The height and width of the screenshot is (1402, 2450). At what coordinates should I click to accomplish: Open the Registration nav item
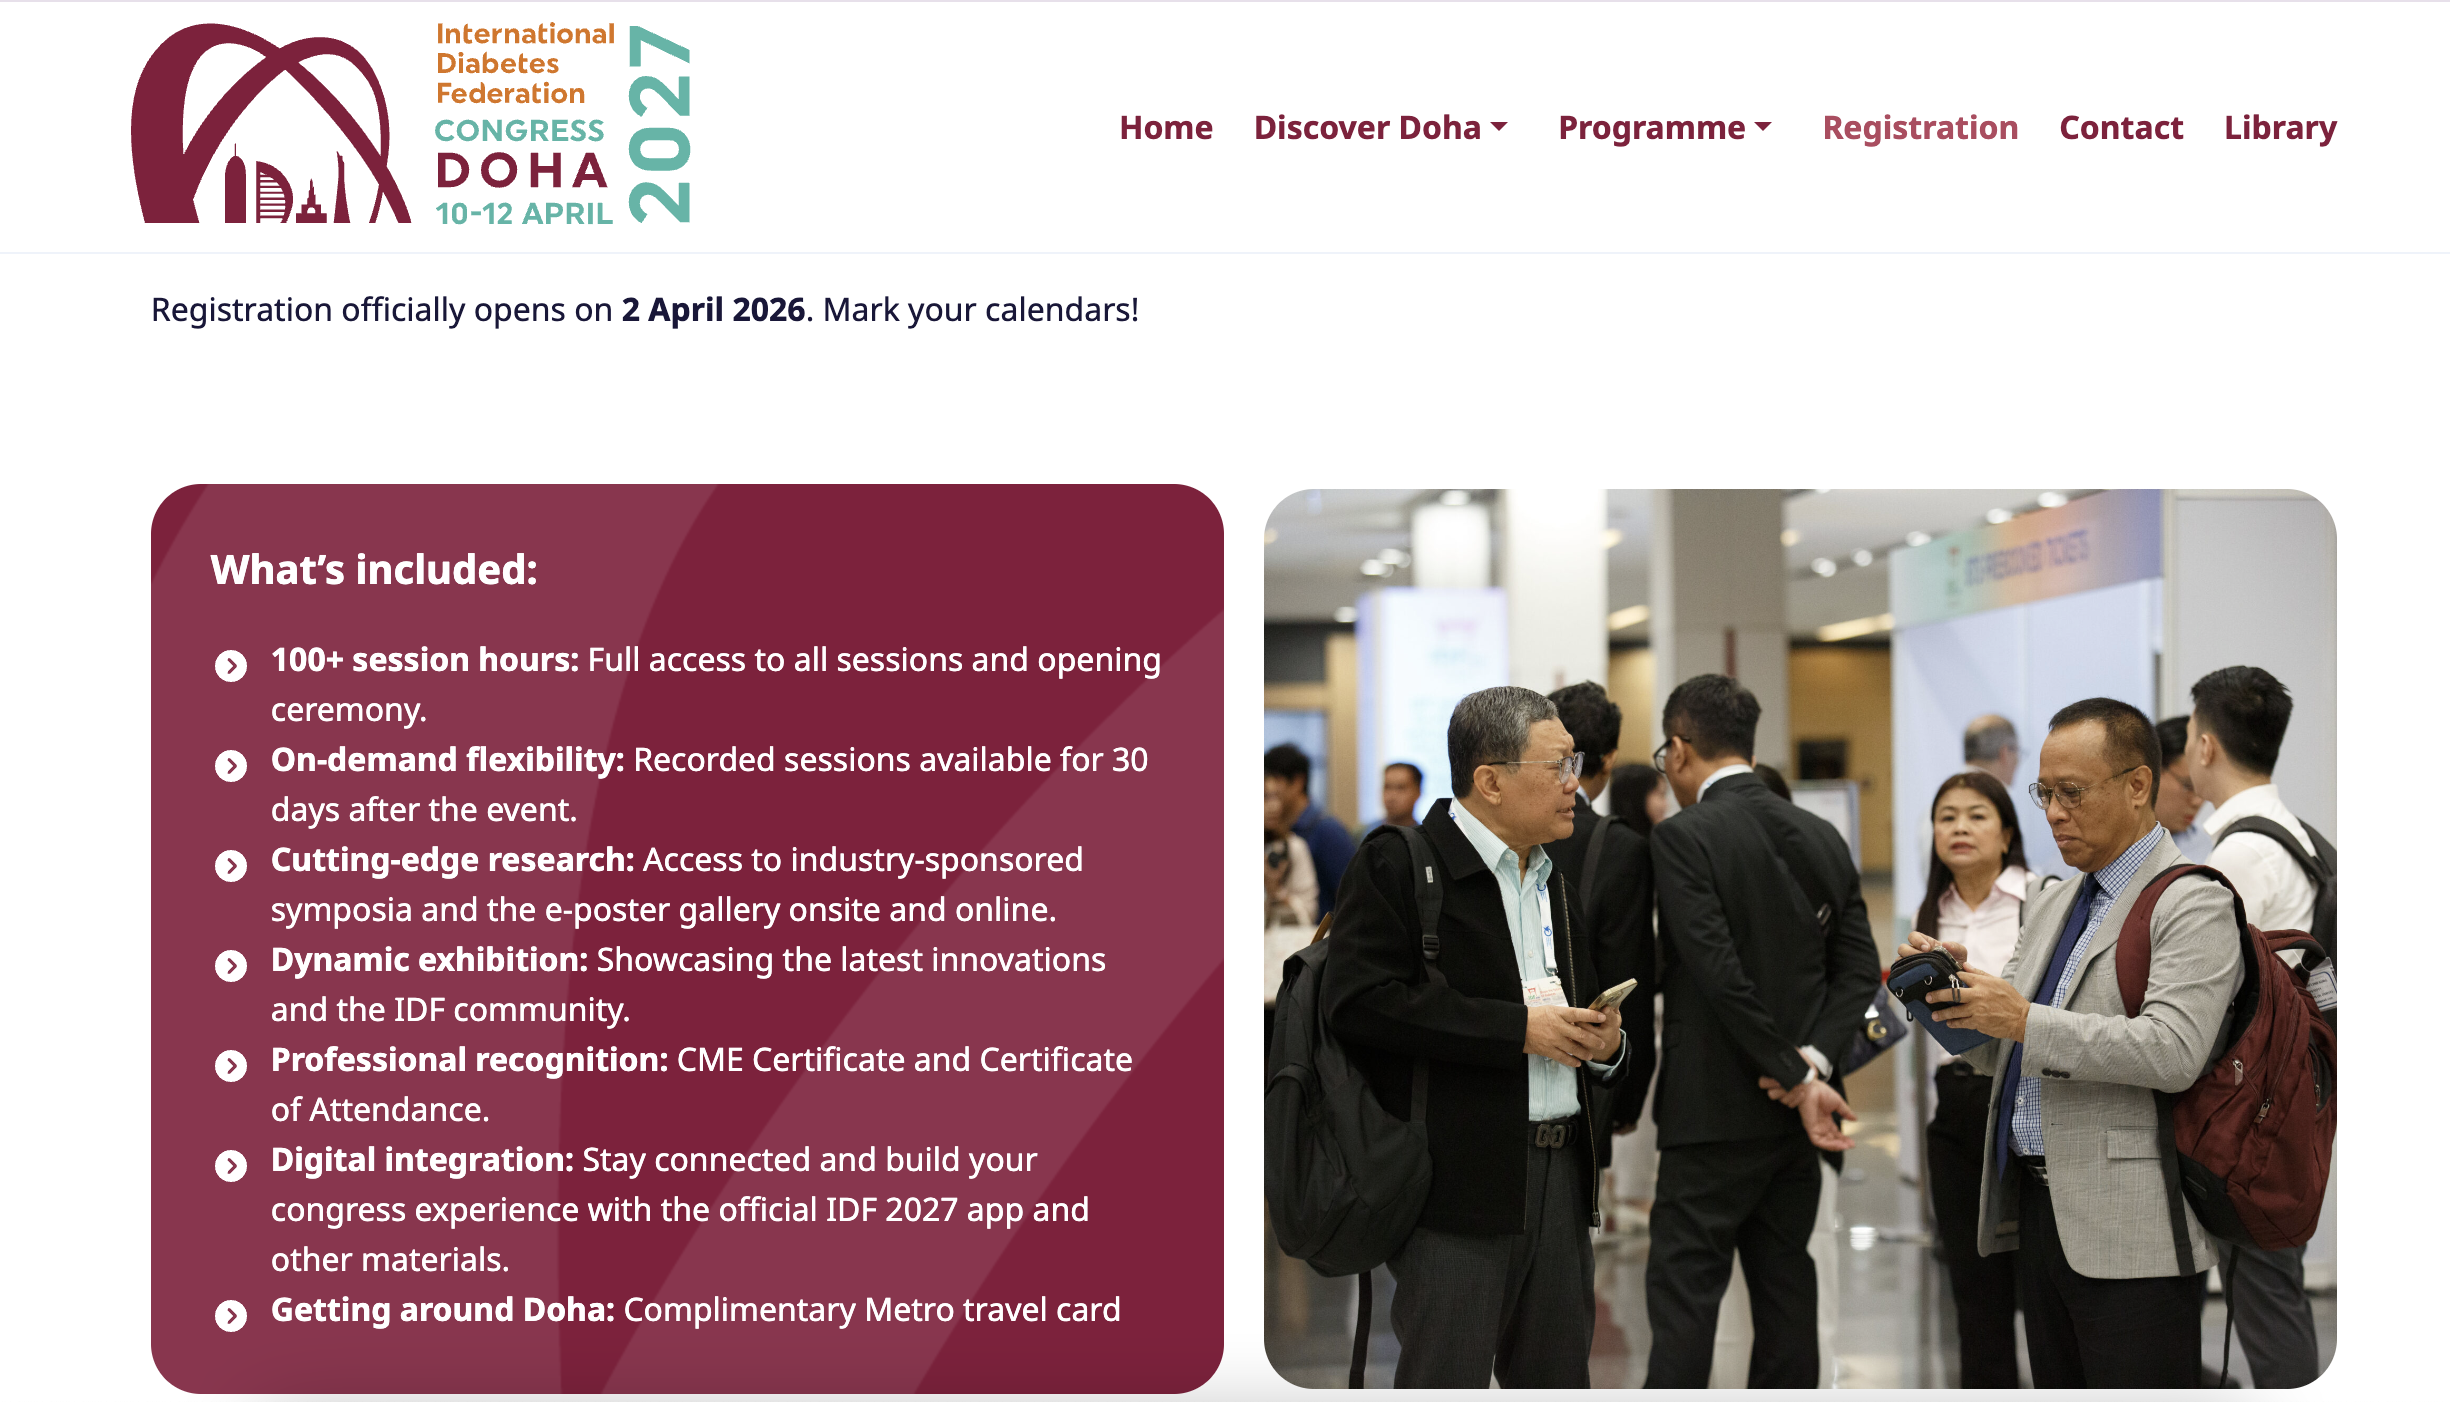click(x=1920, y=128)
